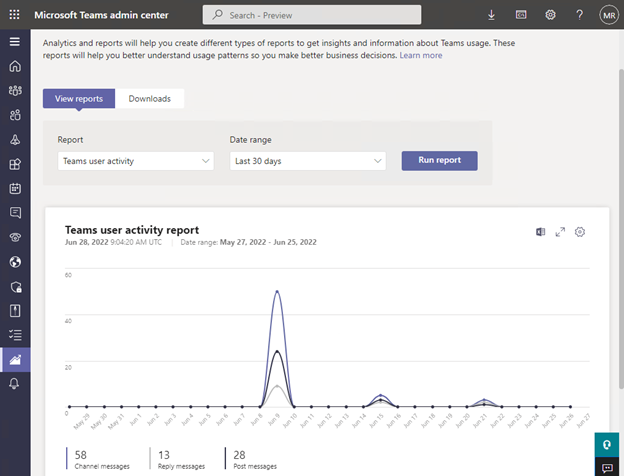The image size is (624, 476).
Task: Open the Report dropdown showing Teams user activity
Action: point(136,161)
